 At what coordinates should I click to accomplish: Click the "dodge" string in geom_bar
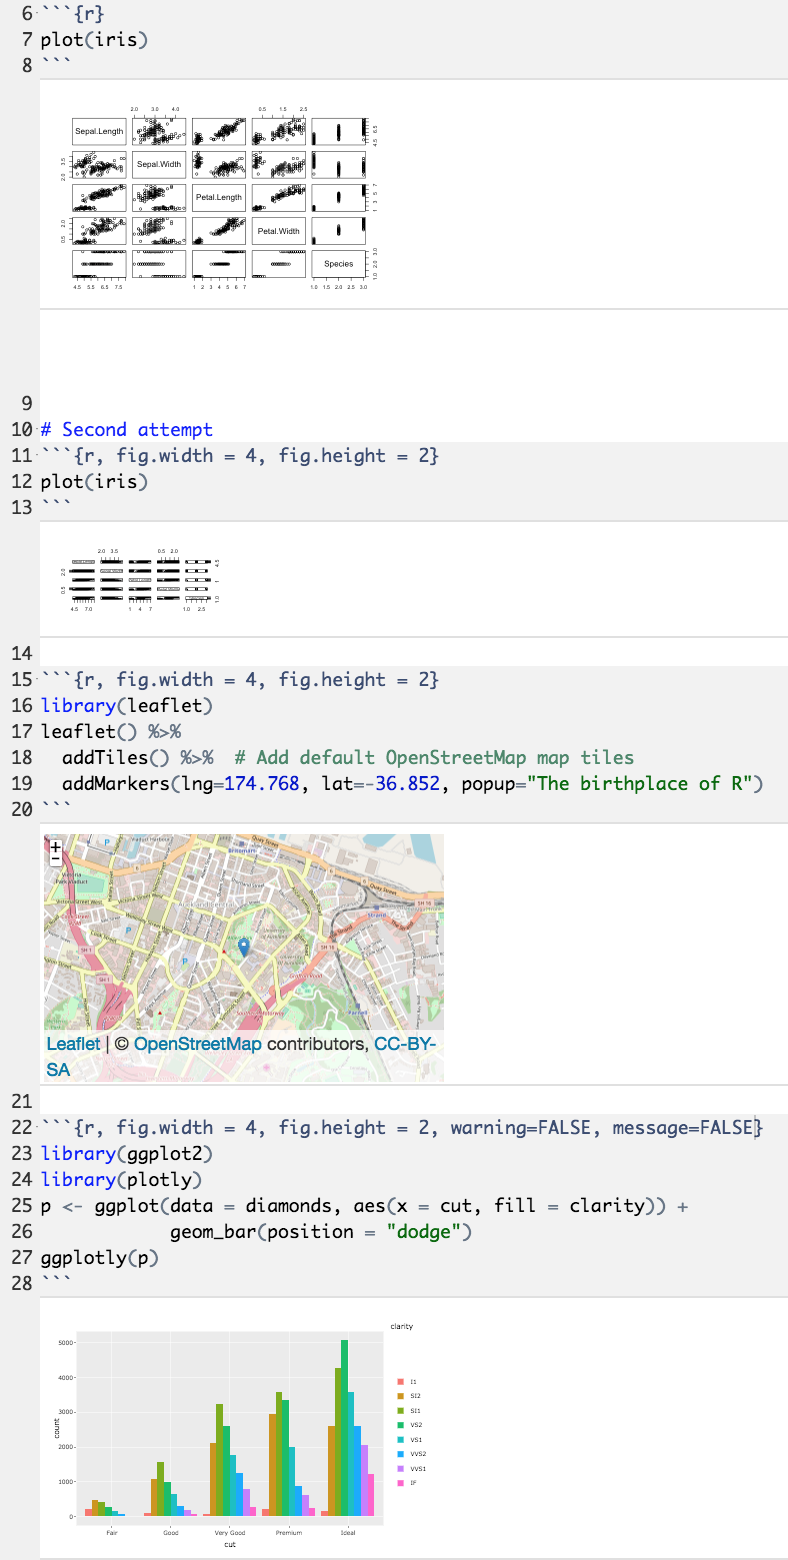(425, 1232)
